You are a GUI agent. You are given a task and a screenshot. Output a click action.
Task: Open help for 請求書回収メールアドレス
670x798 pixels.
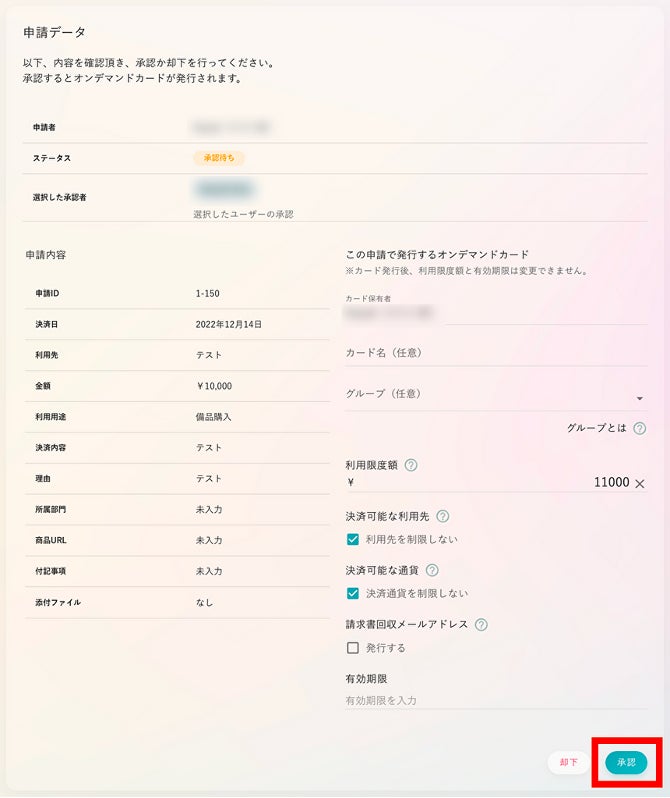click(481, 624)
